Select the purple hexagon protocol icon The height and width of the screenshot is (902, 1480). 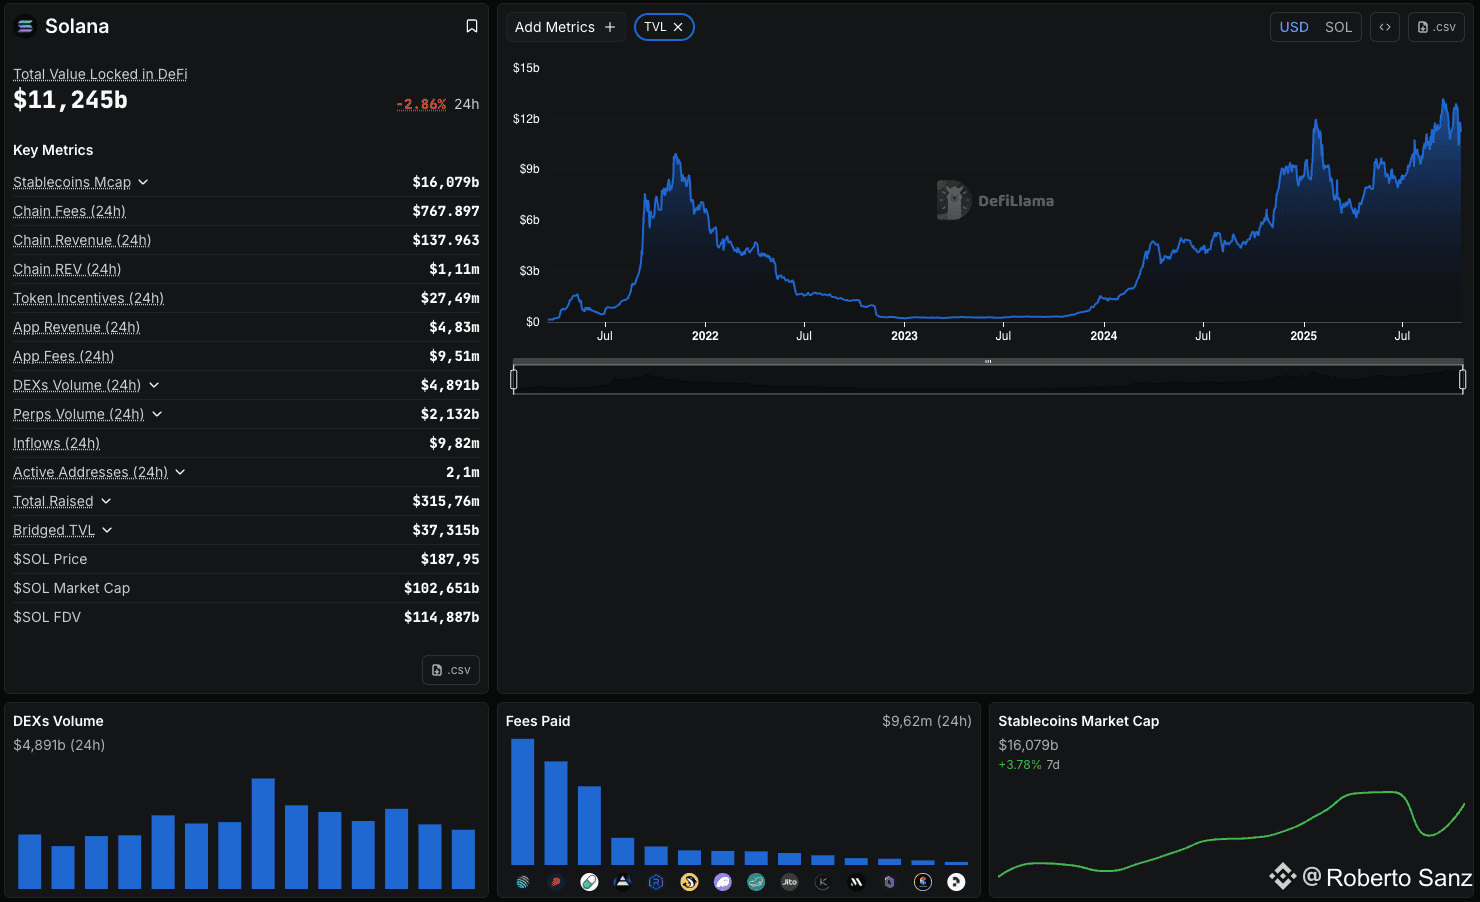click(890, 882)
